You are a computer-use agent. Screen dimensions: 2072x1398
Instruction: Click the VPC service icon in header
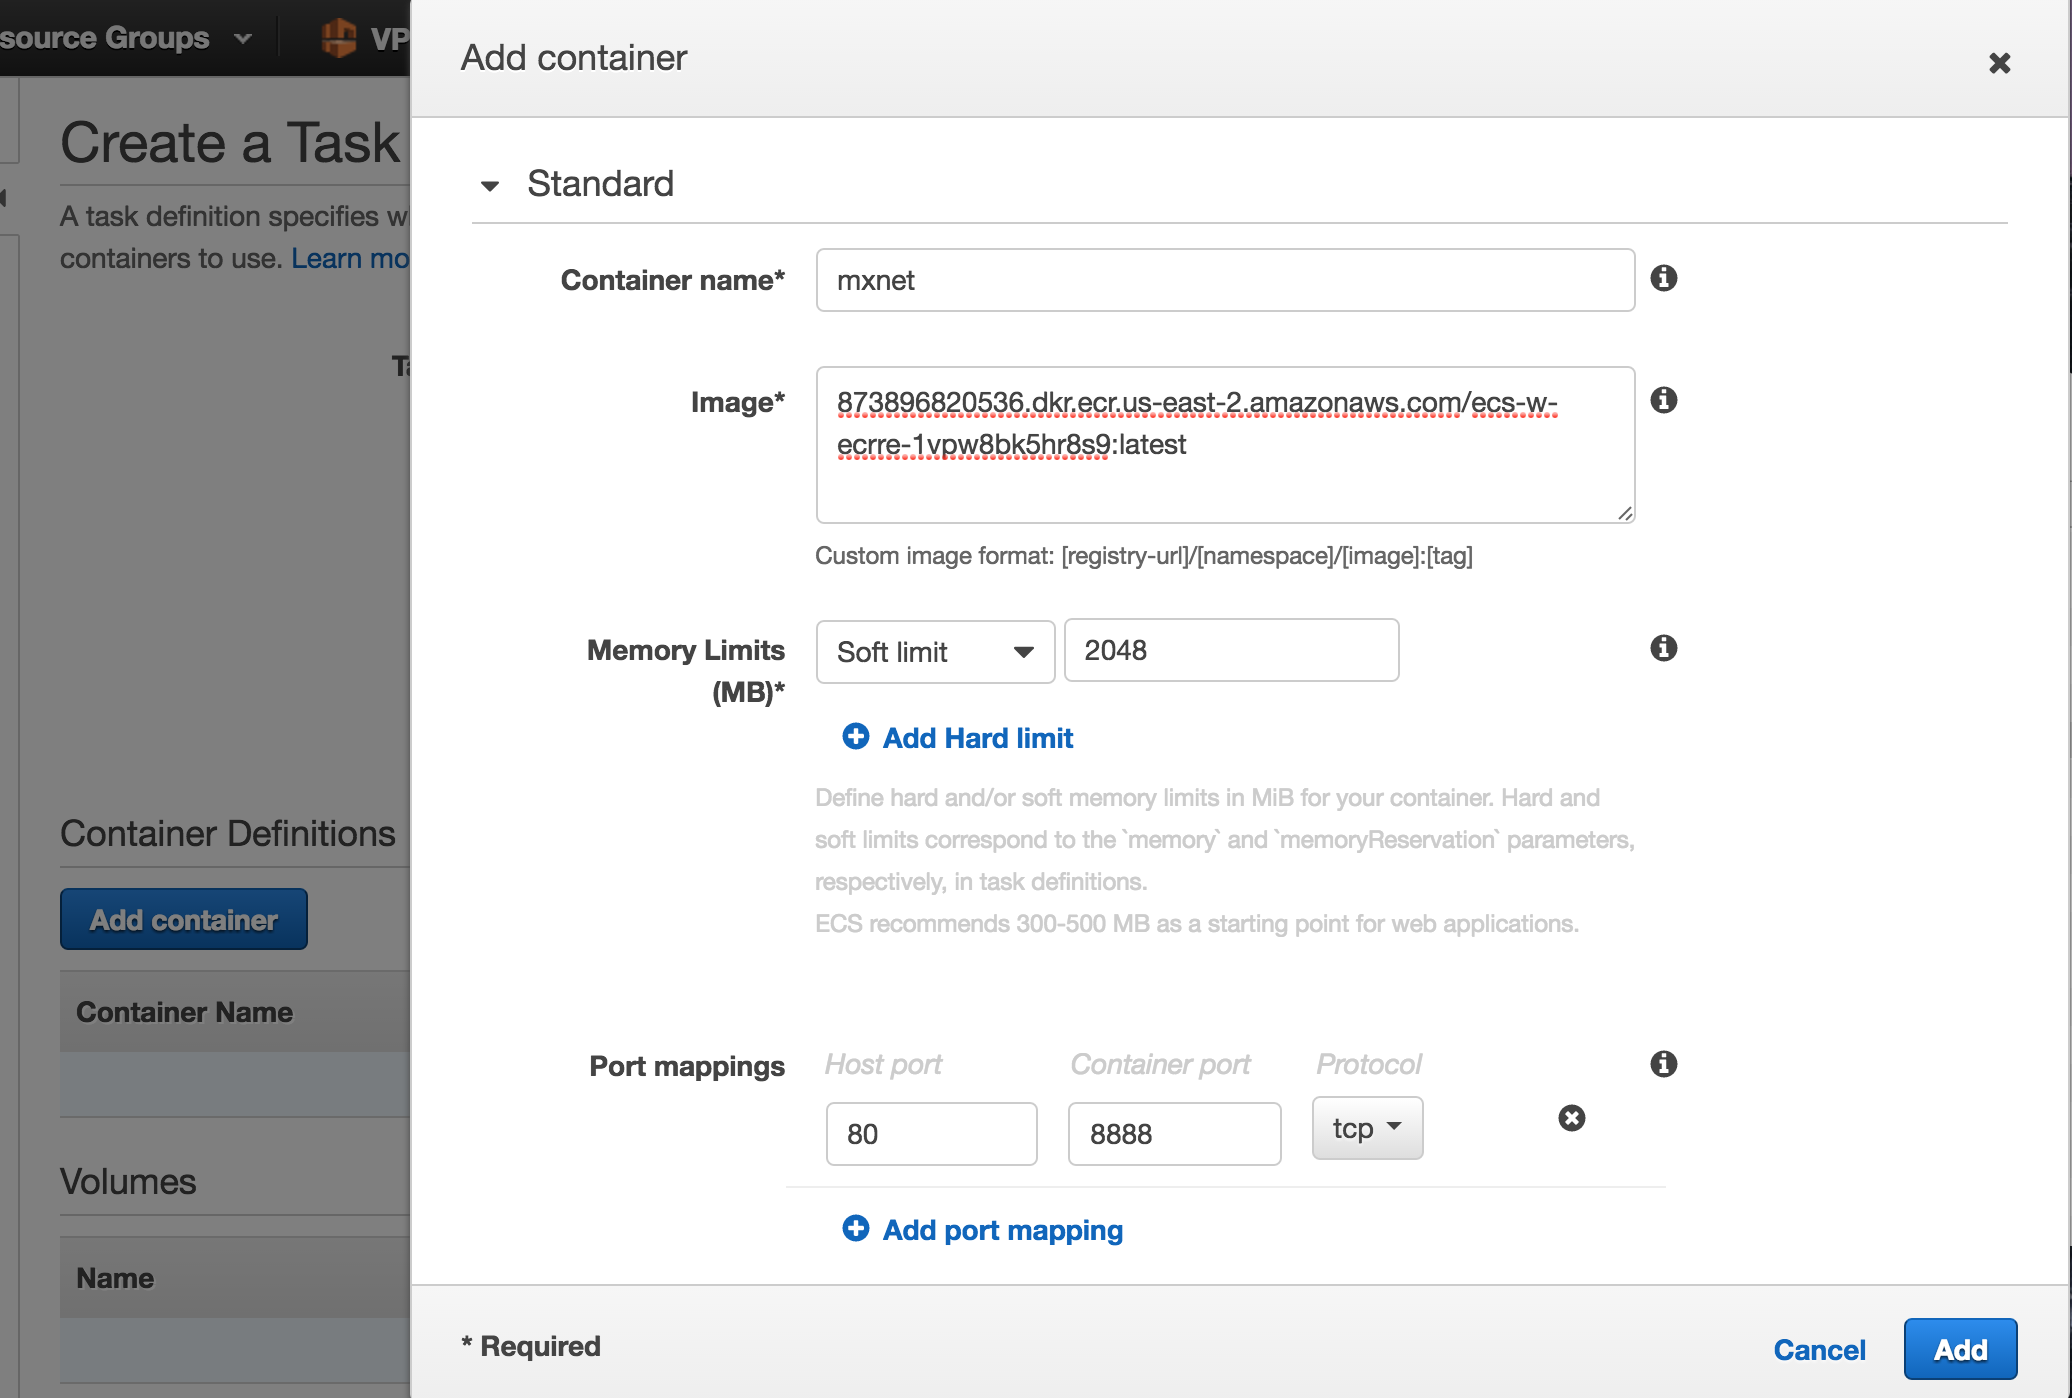[x=340, y=38]
